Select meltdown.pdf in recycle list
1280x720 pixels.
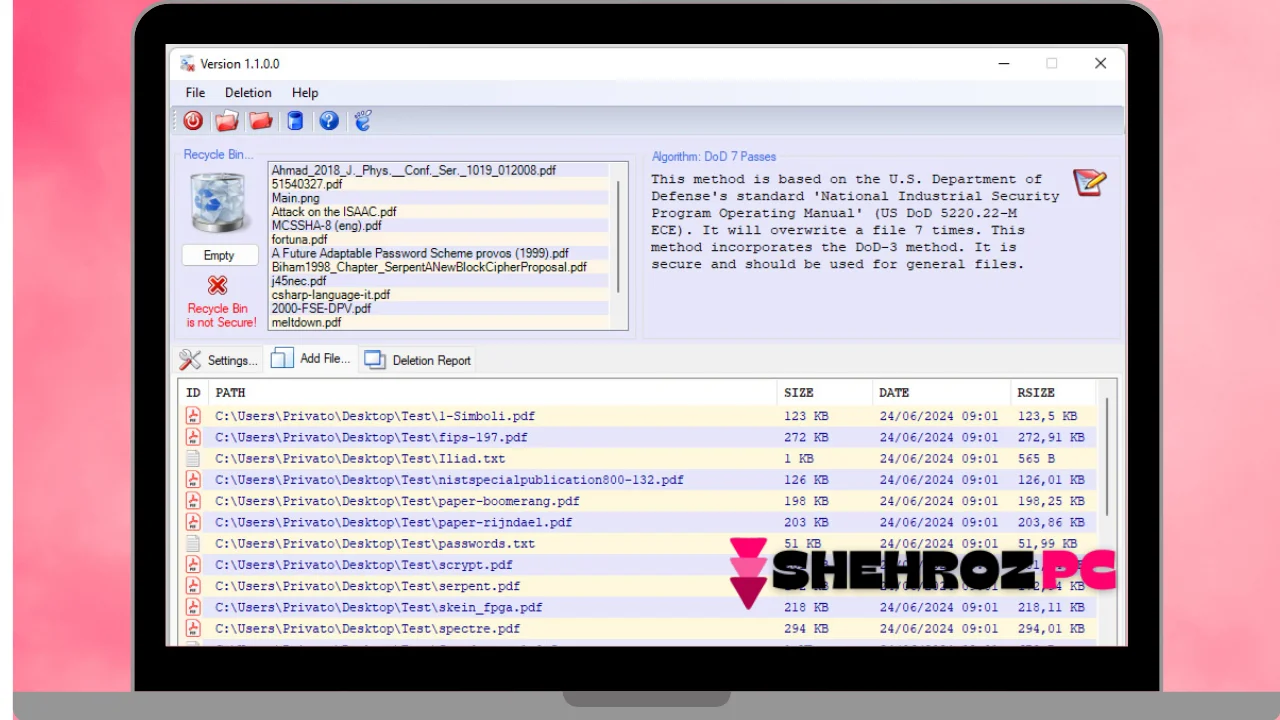(439, 323)
